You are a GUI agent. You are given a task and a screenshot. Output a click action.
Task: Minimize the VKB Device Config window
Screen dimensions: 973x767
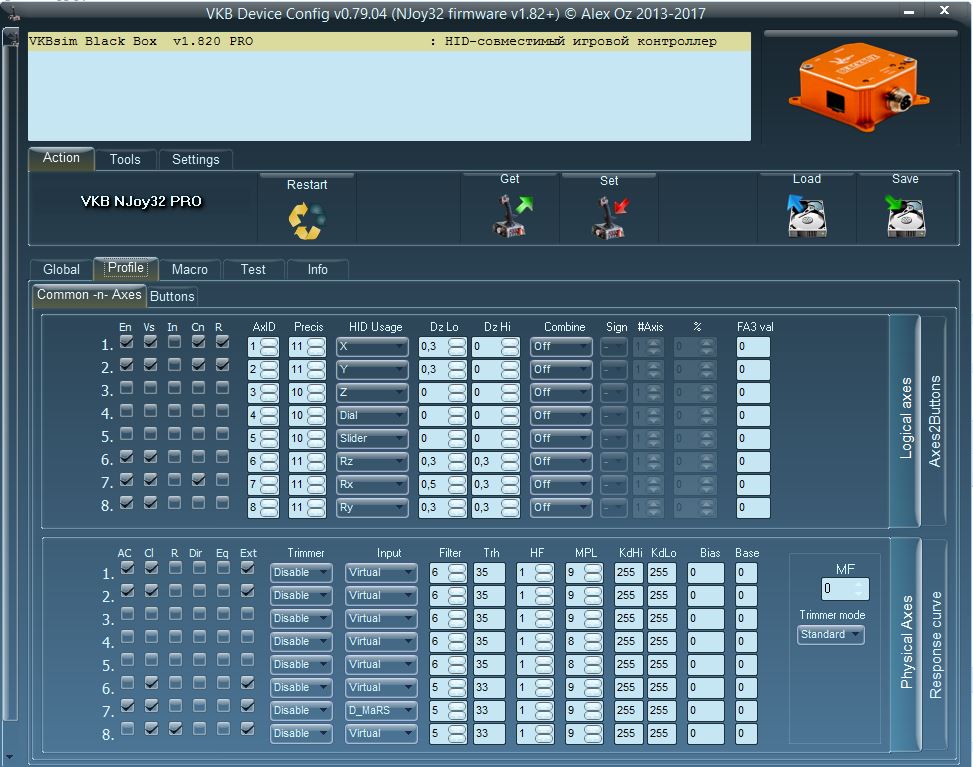(x=908, y=12)
